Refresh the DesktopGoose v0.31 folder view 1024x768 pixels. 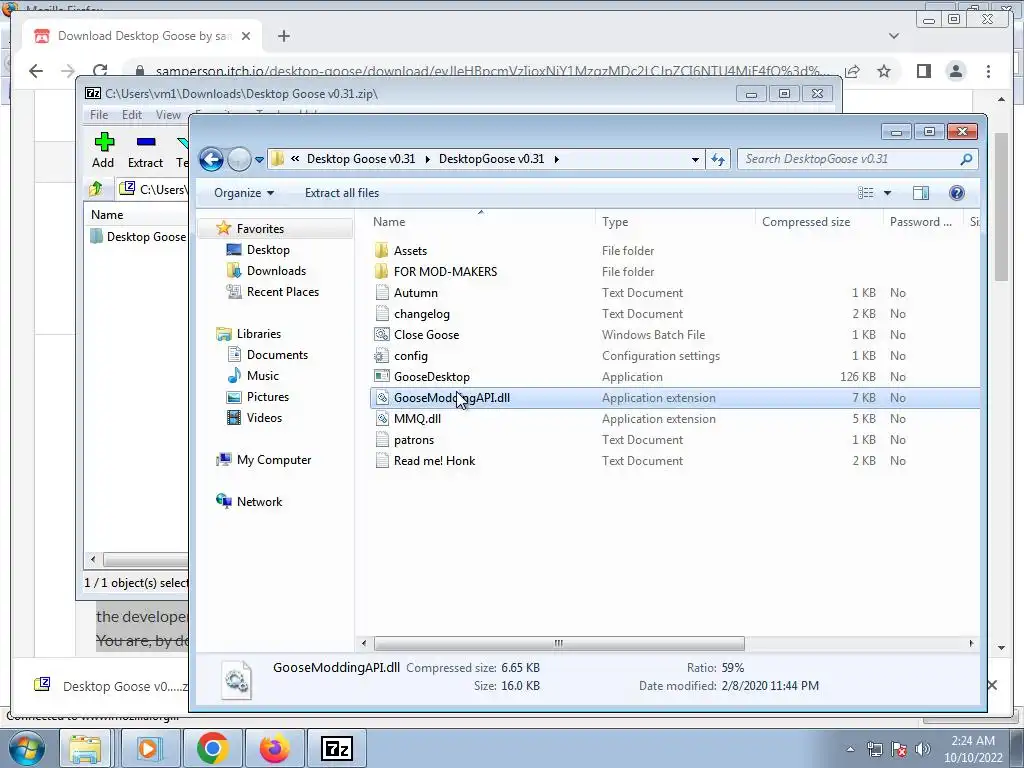(x=718, y=159)
